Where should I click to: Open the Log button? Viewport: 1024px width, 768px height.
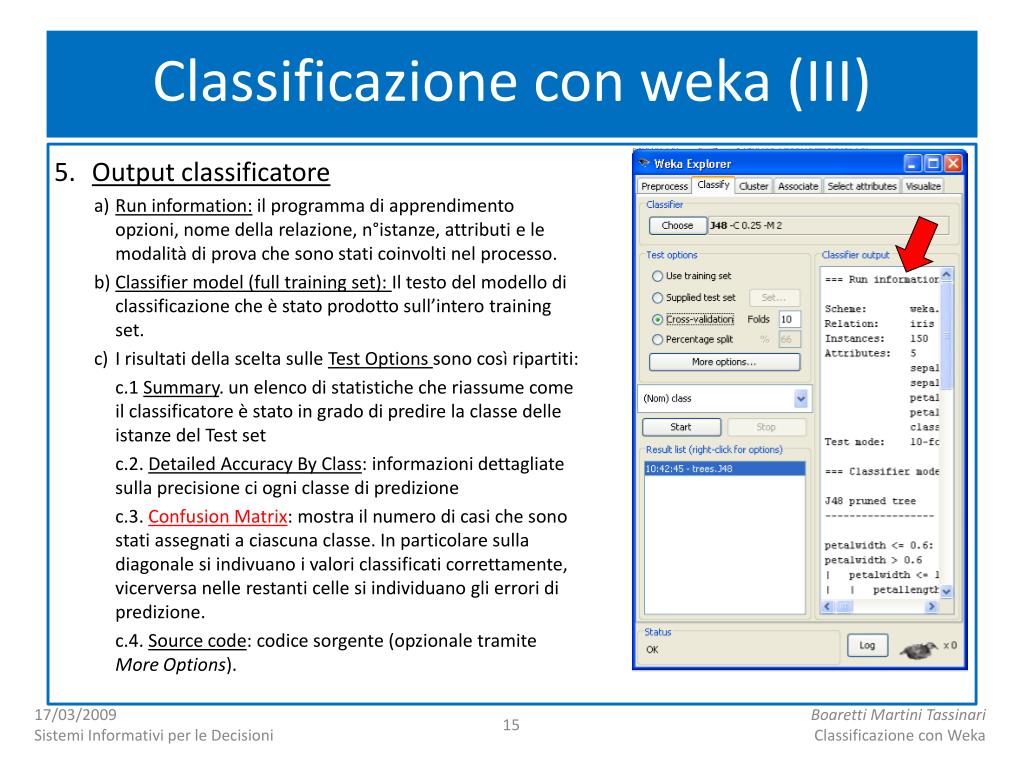coord(867,645)
